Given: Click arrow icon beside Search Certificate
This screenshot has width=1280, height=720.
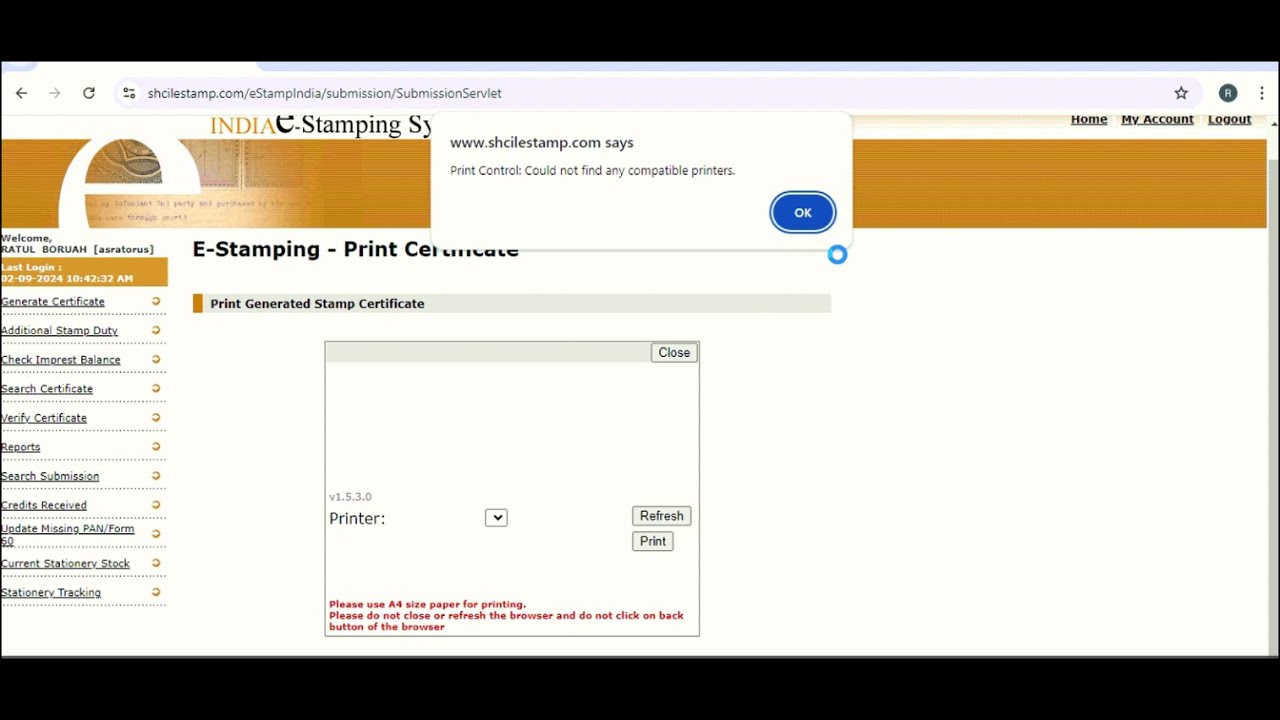Looking at the screenshot, I should point(156,388).
